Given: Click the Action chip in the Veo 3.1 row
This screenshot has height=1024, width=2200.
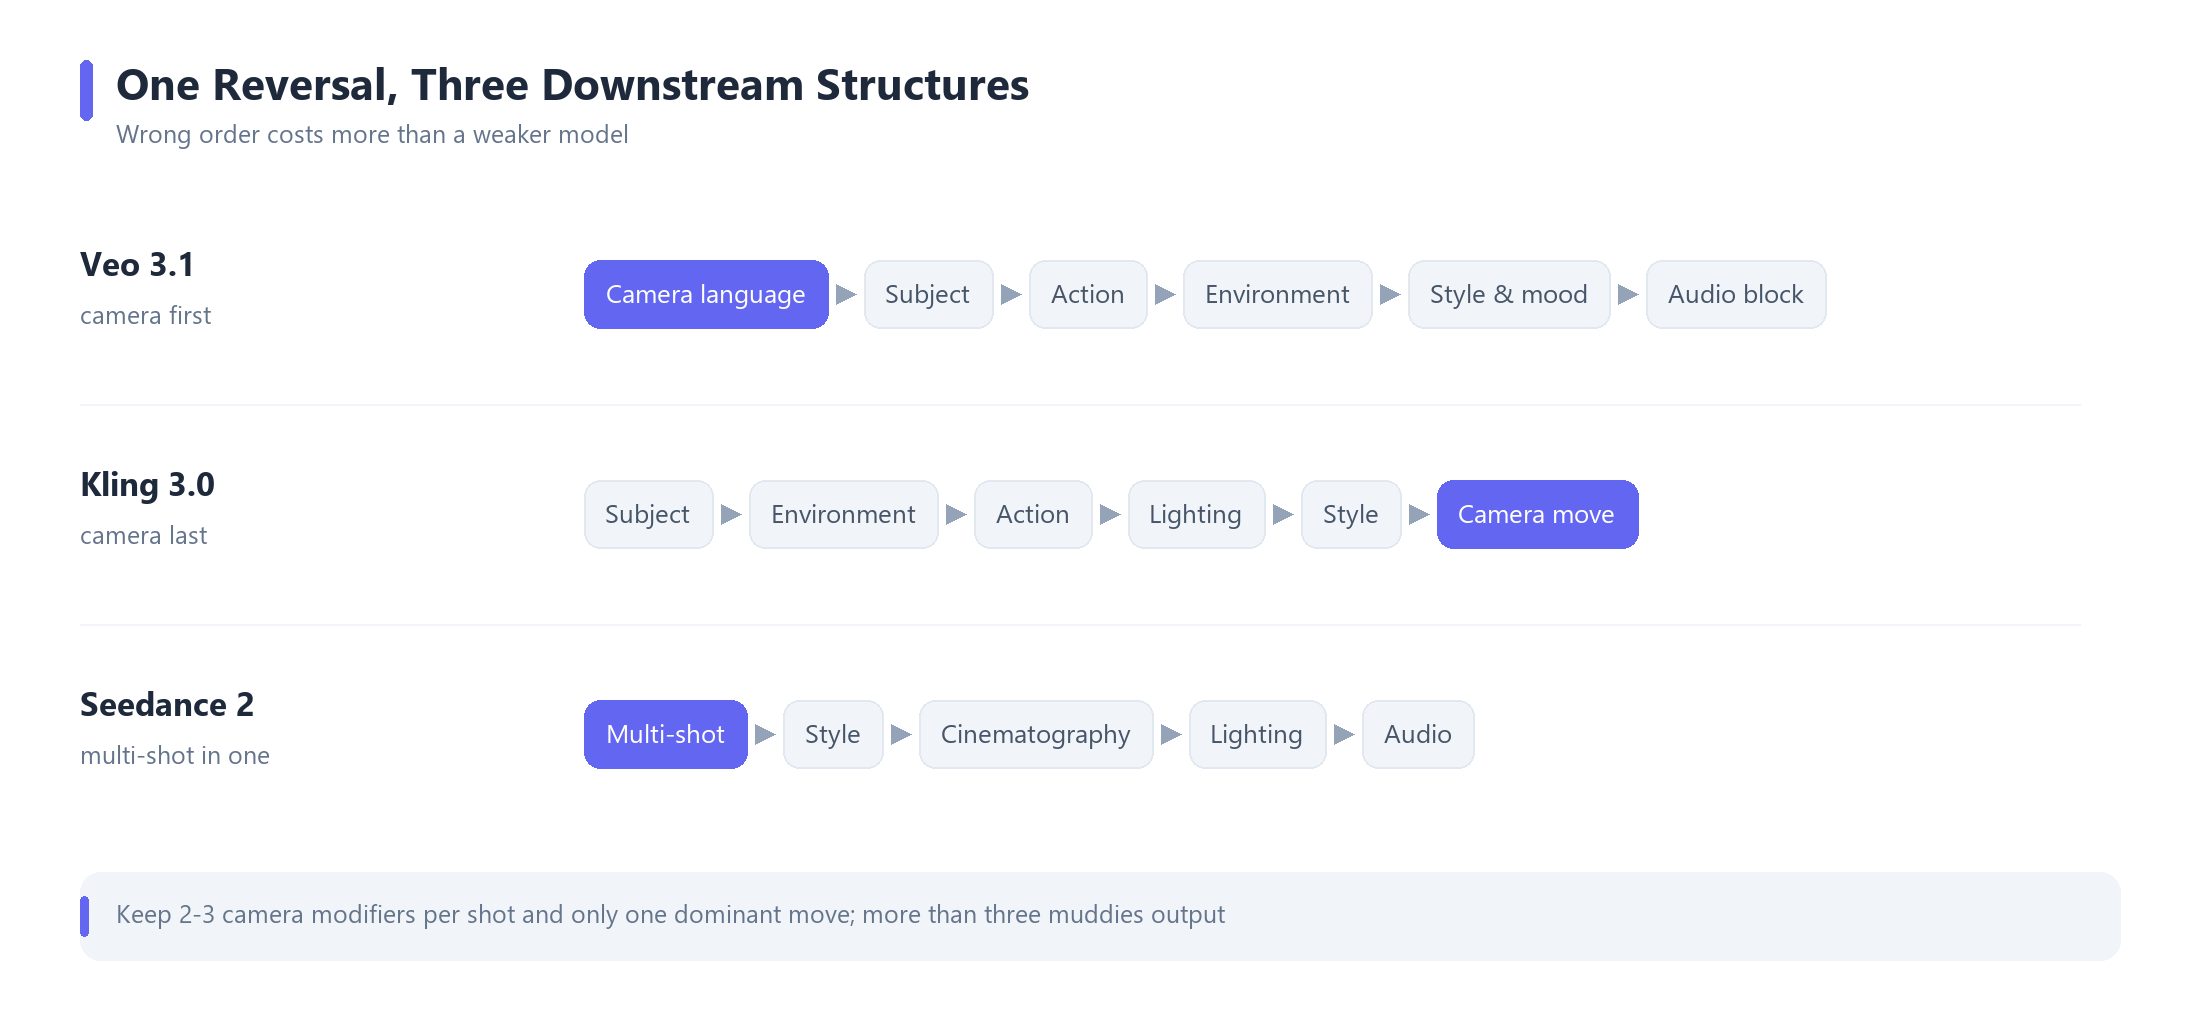Looking at the screenshot, I should pyautogui.click(x=1088, y=294).
